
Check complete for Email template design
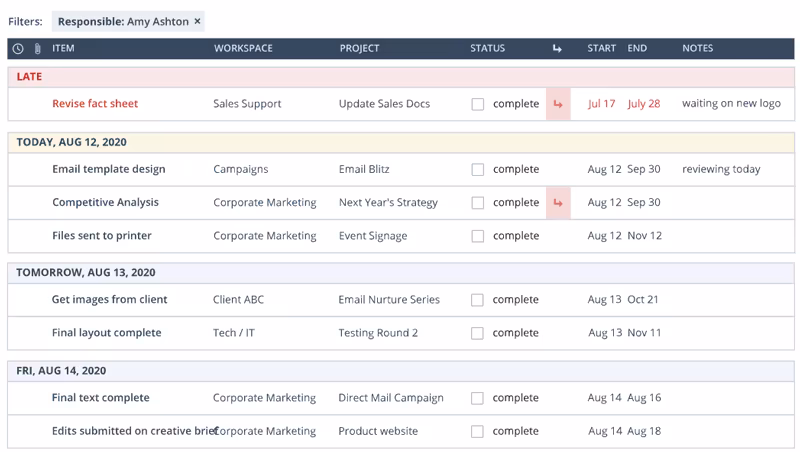coord(478,169)
